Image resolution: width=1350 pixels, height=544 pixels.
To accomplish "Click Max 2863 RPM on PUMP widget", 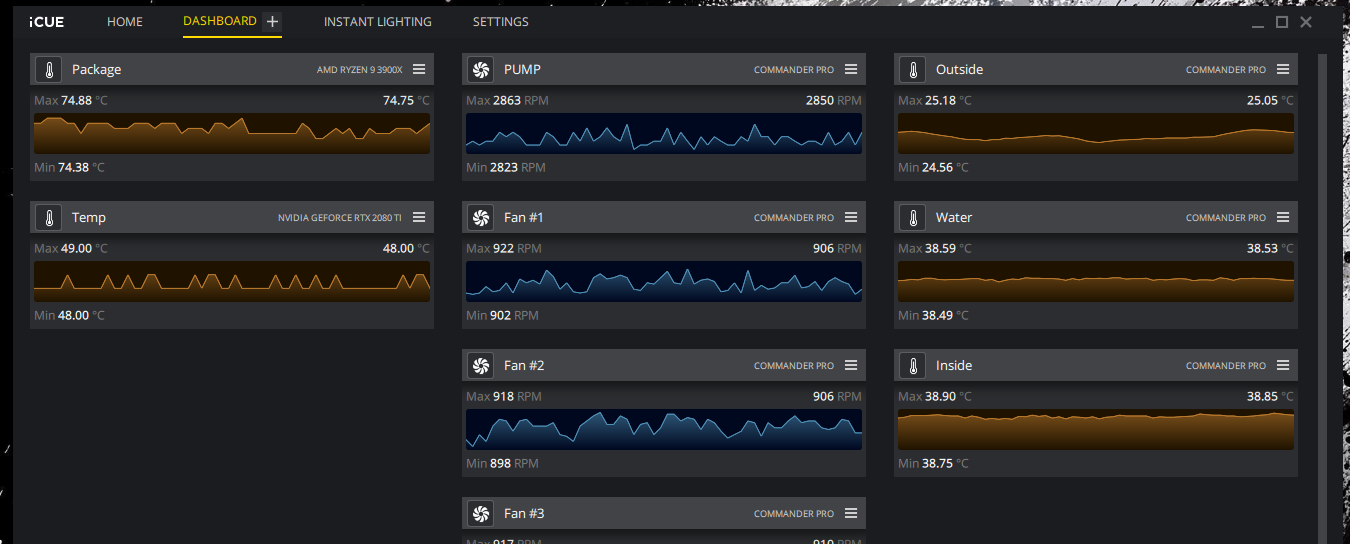I will pos(507,100).
